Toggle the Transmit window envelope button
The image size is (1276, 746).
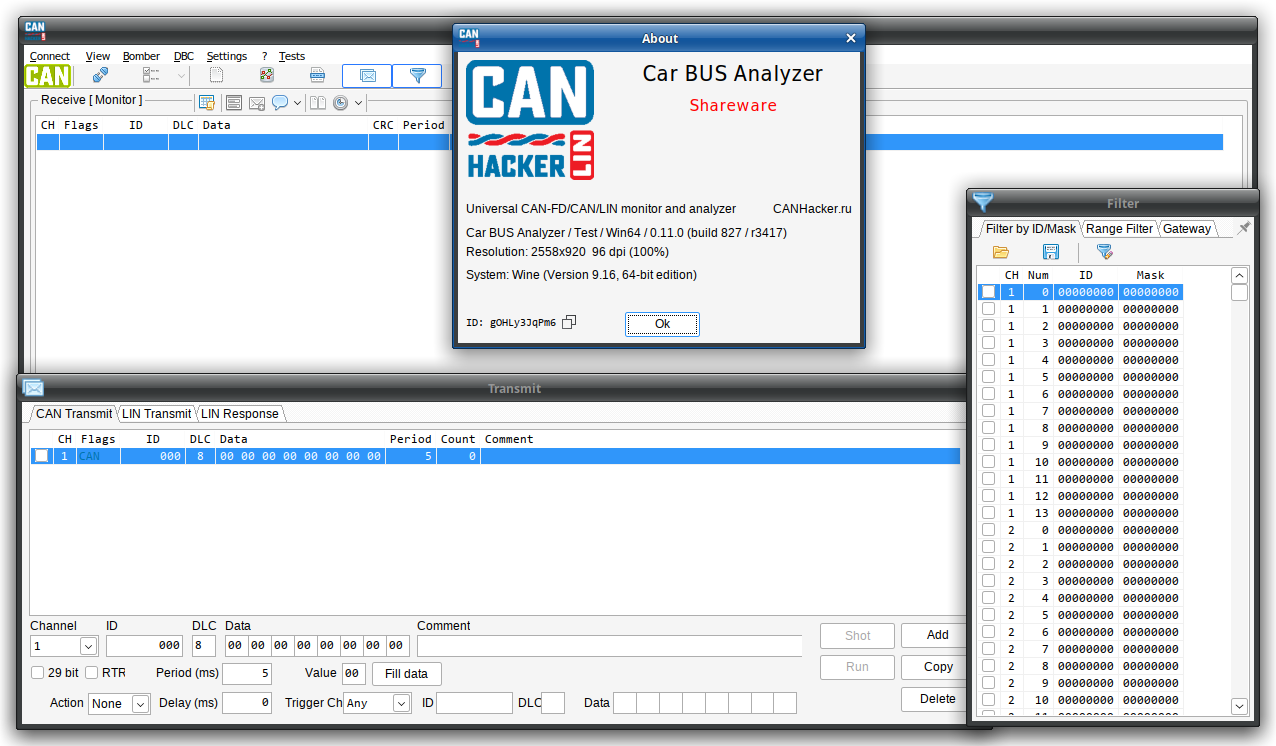[x=367, y=76]
